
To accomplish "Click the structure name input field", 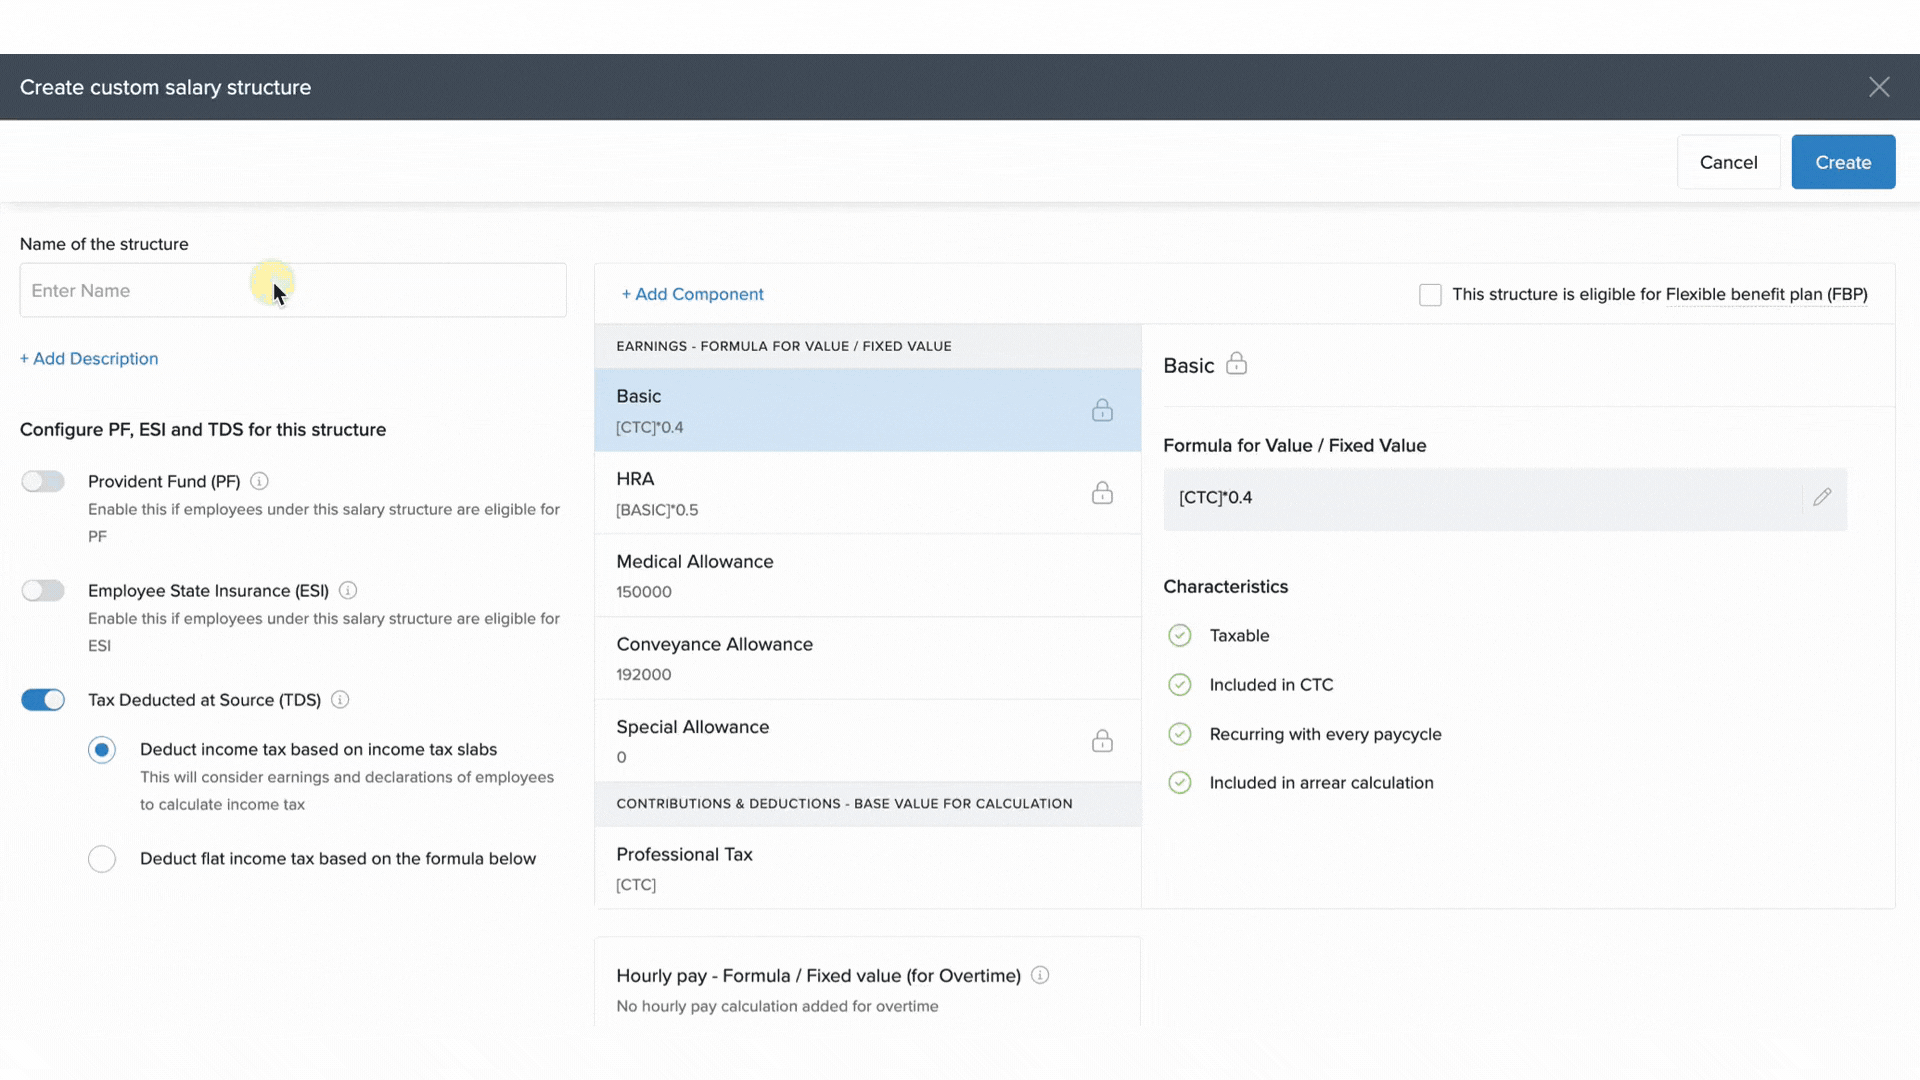I will tap(292, 291).
